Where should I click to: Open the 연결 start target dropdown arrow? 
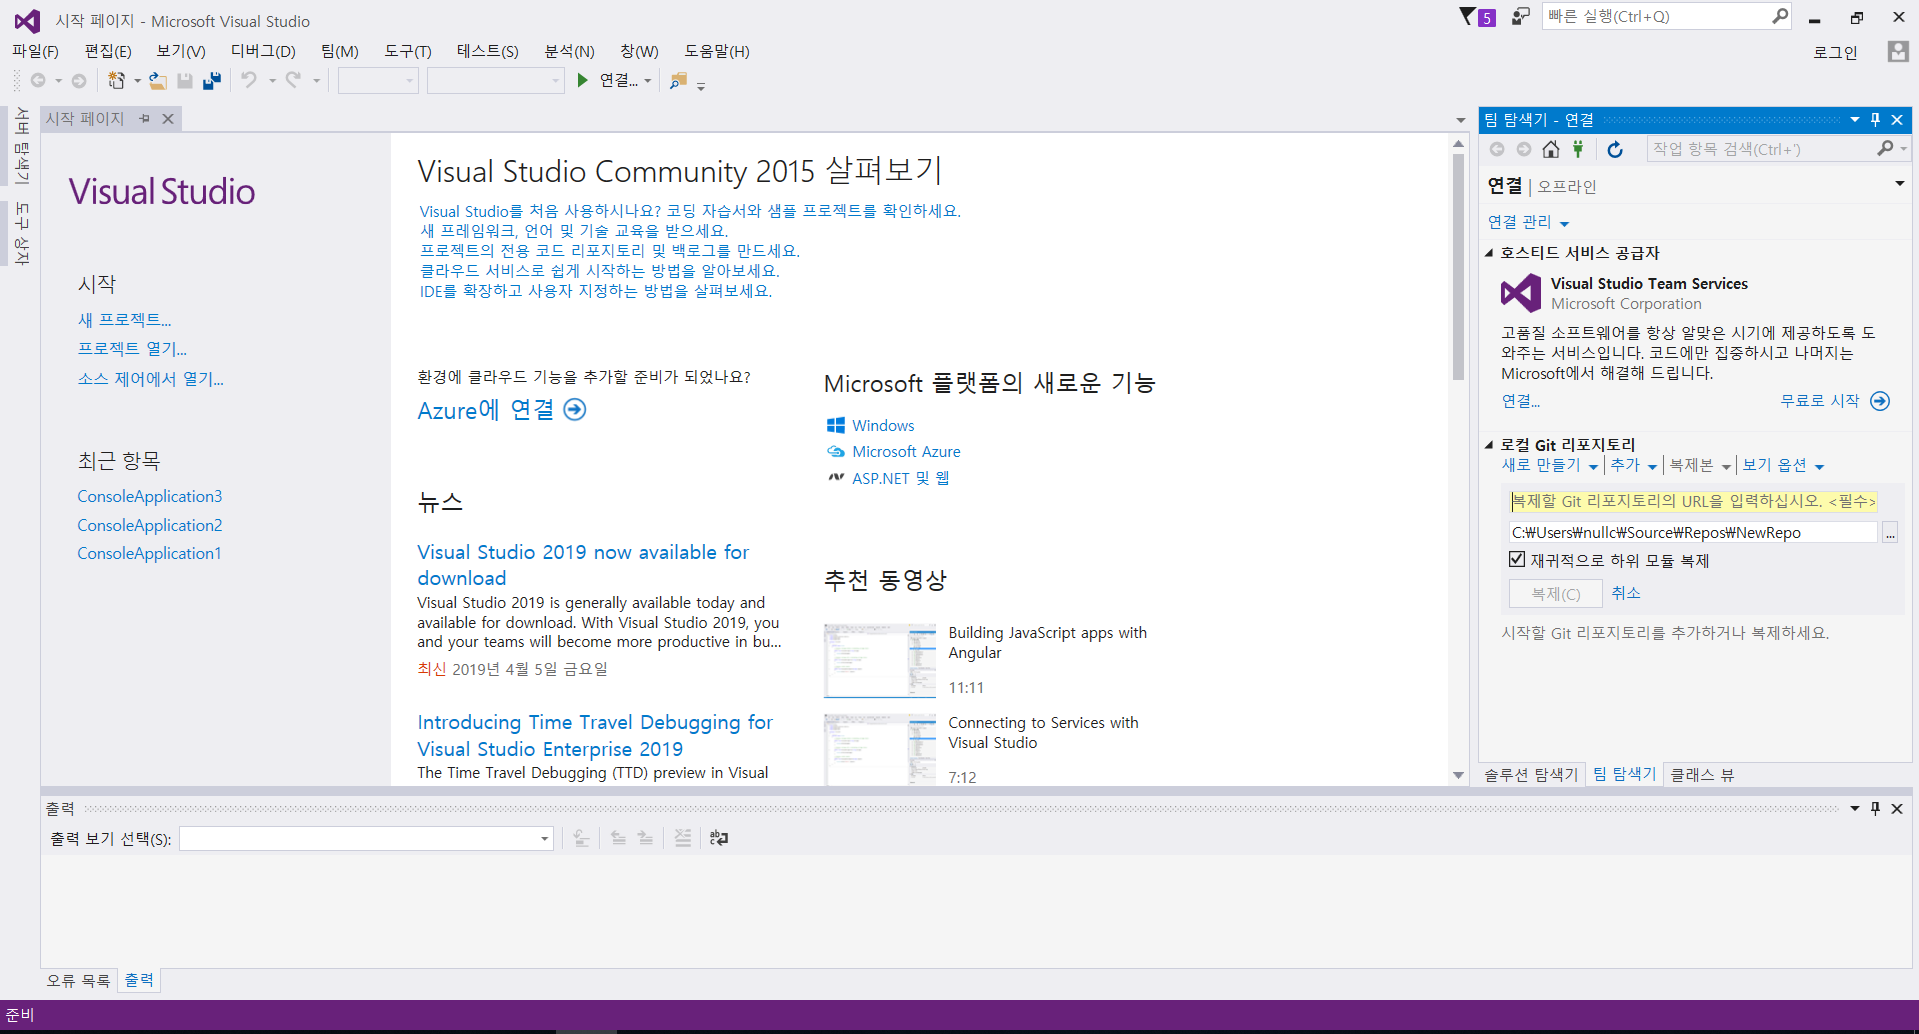(x=648, y=81)
